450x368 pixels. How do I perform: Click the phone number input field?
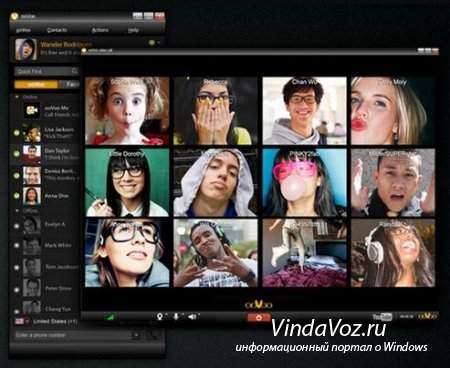pos(73,335)
